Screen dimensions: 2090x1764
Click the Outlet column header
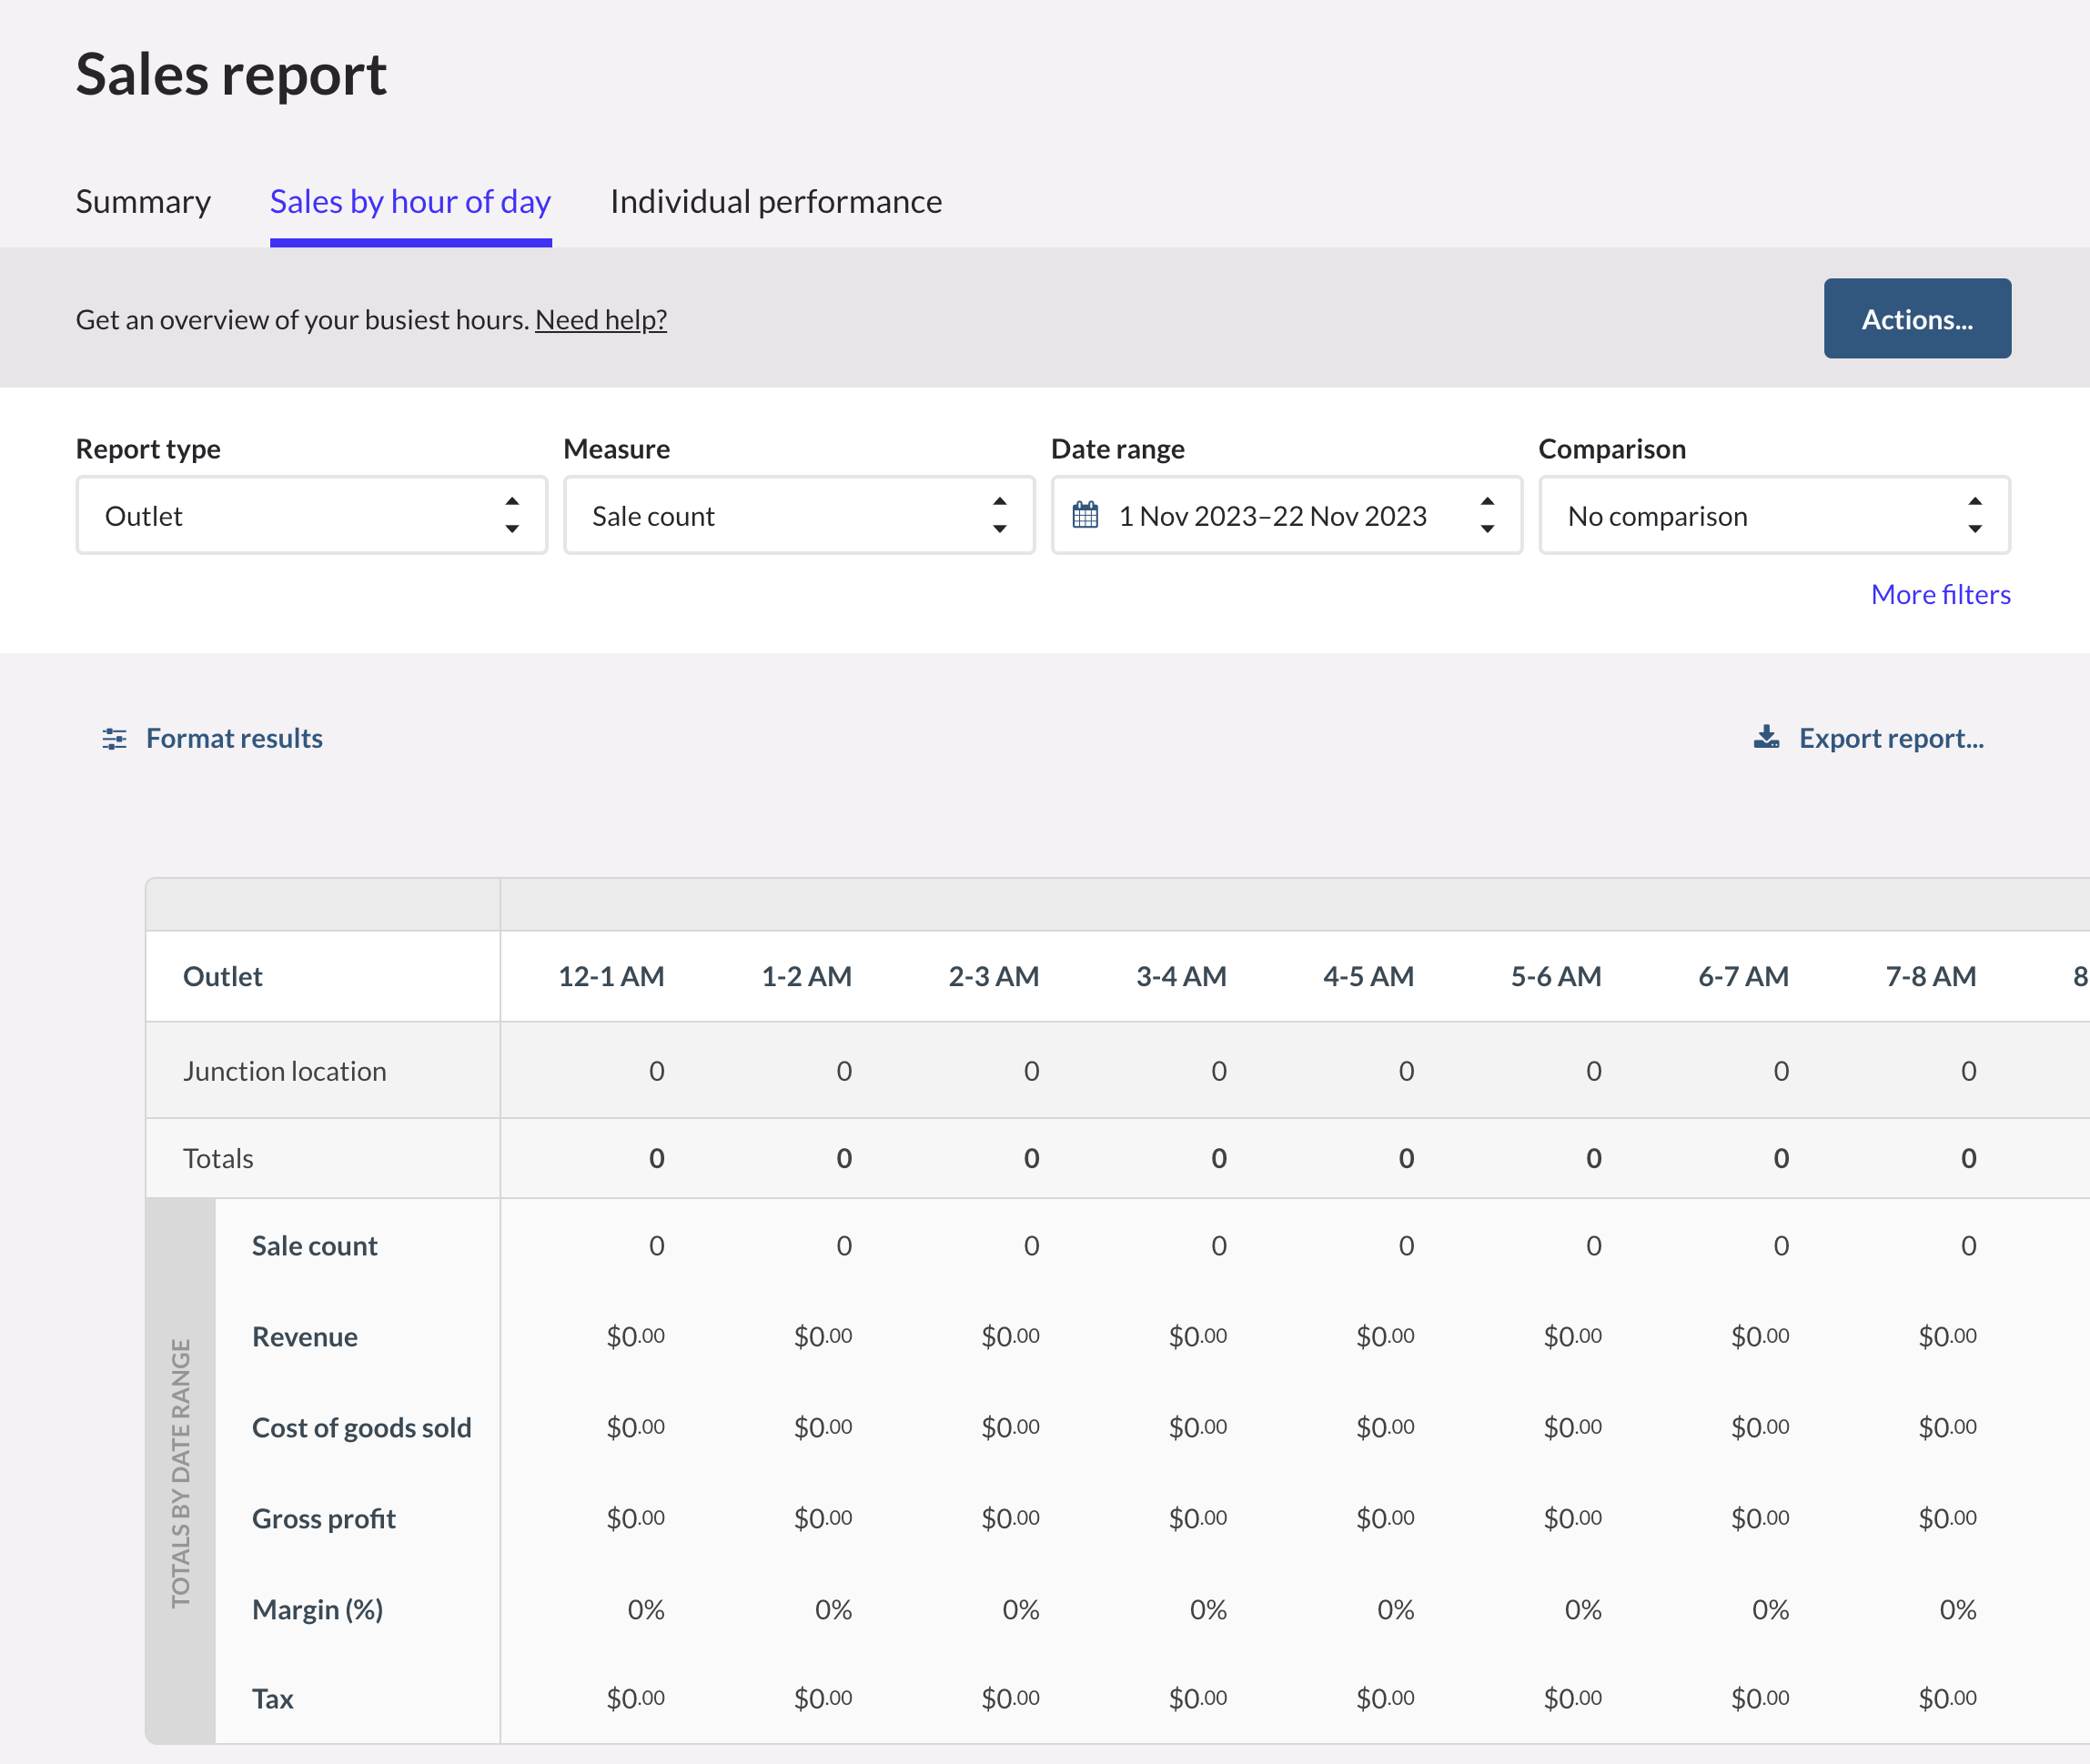(x=223, y=977)
